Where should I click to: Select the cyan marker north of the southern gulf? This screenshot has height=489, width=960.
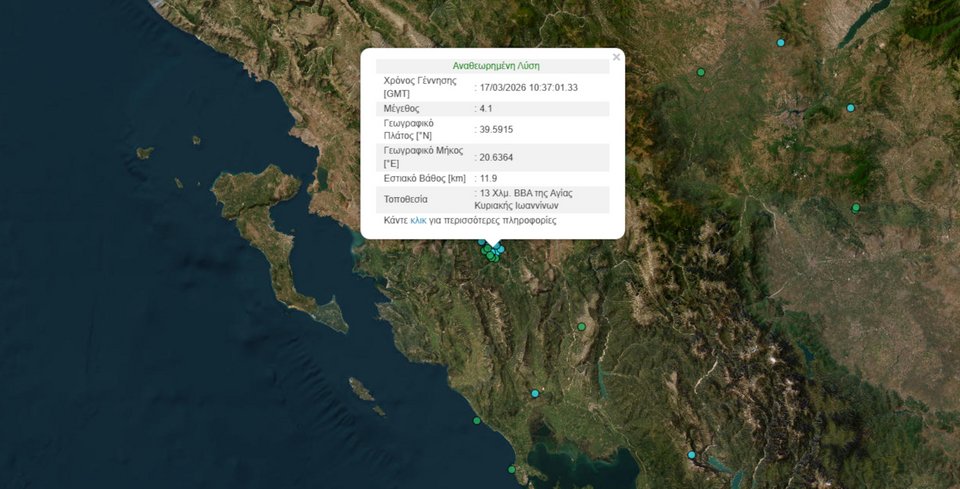coord(535,394)
